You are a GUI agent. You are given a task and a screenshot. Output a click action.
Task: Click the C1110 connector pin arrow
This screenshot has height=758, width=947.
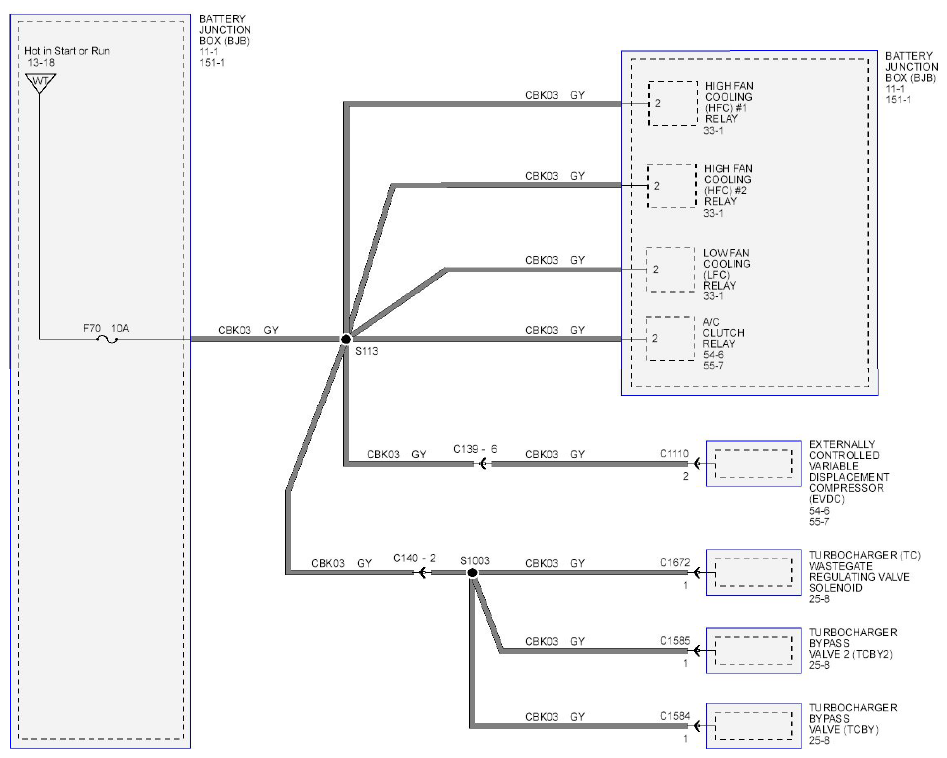[x=697, y=464]
